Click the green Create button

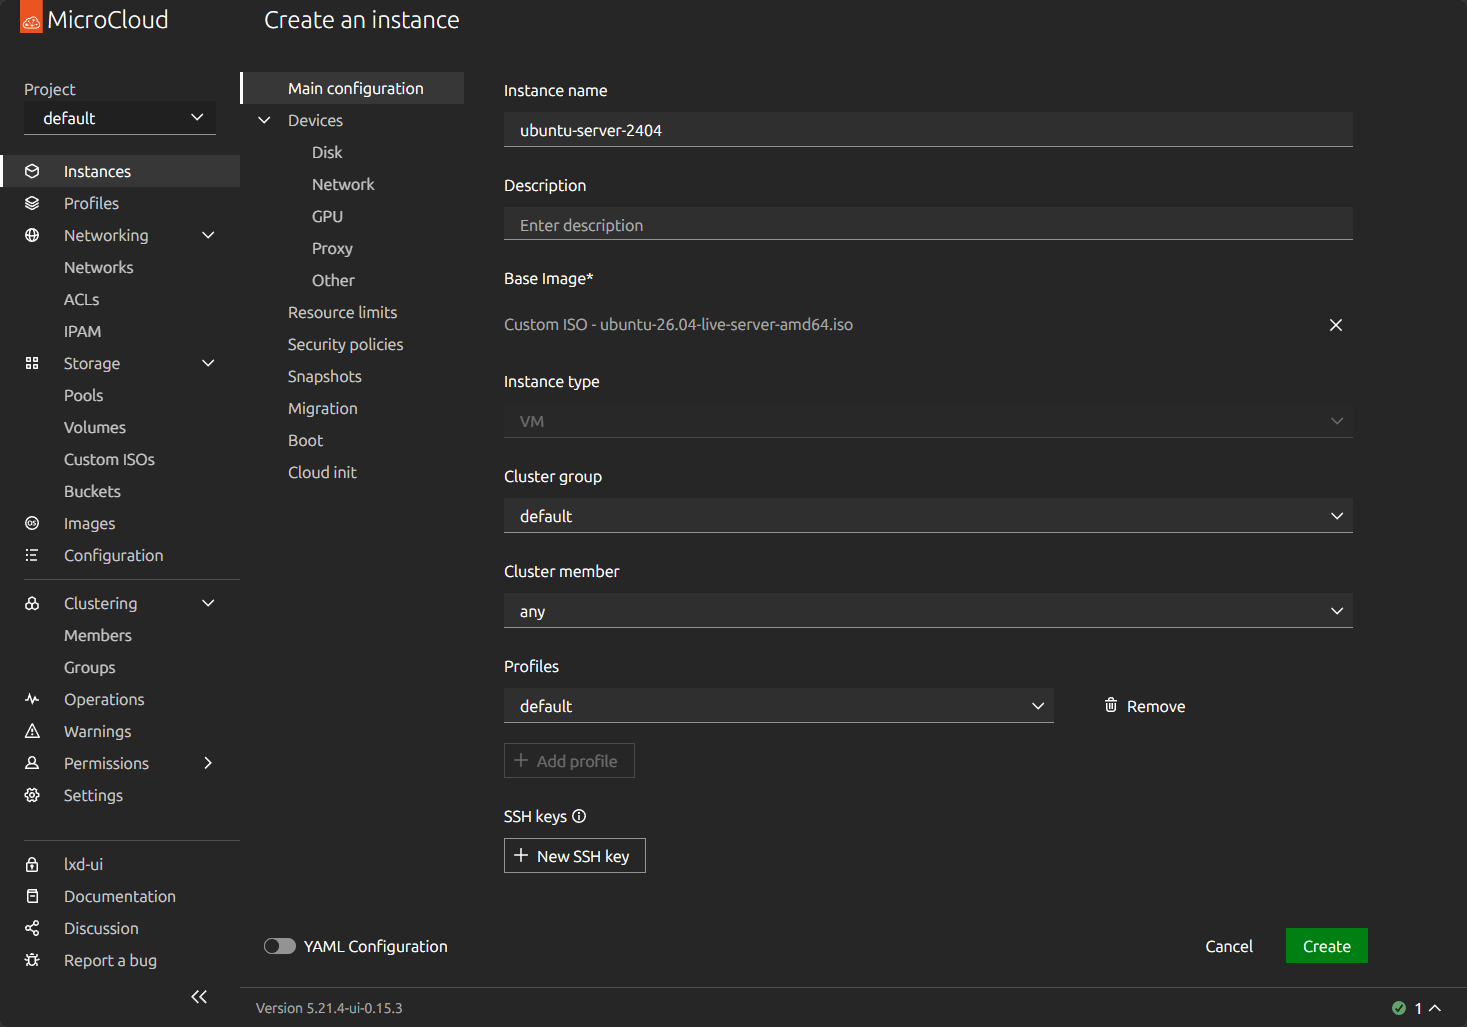click(1326, 946)
